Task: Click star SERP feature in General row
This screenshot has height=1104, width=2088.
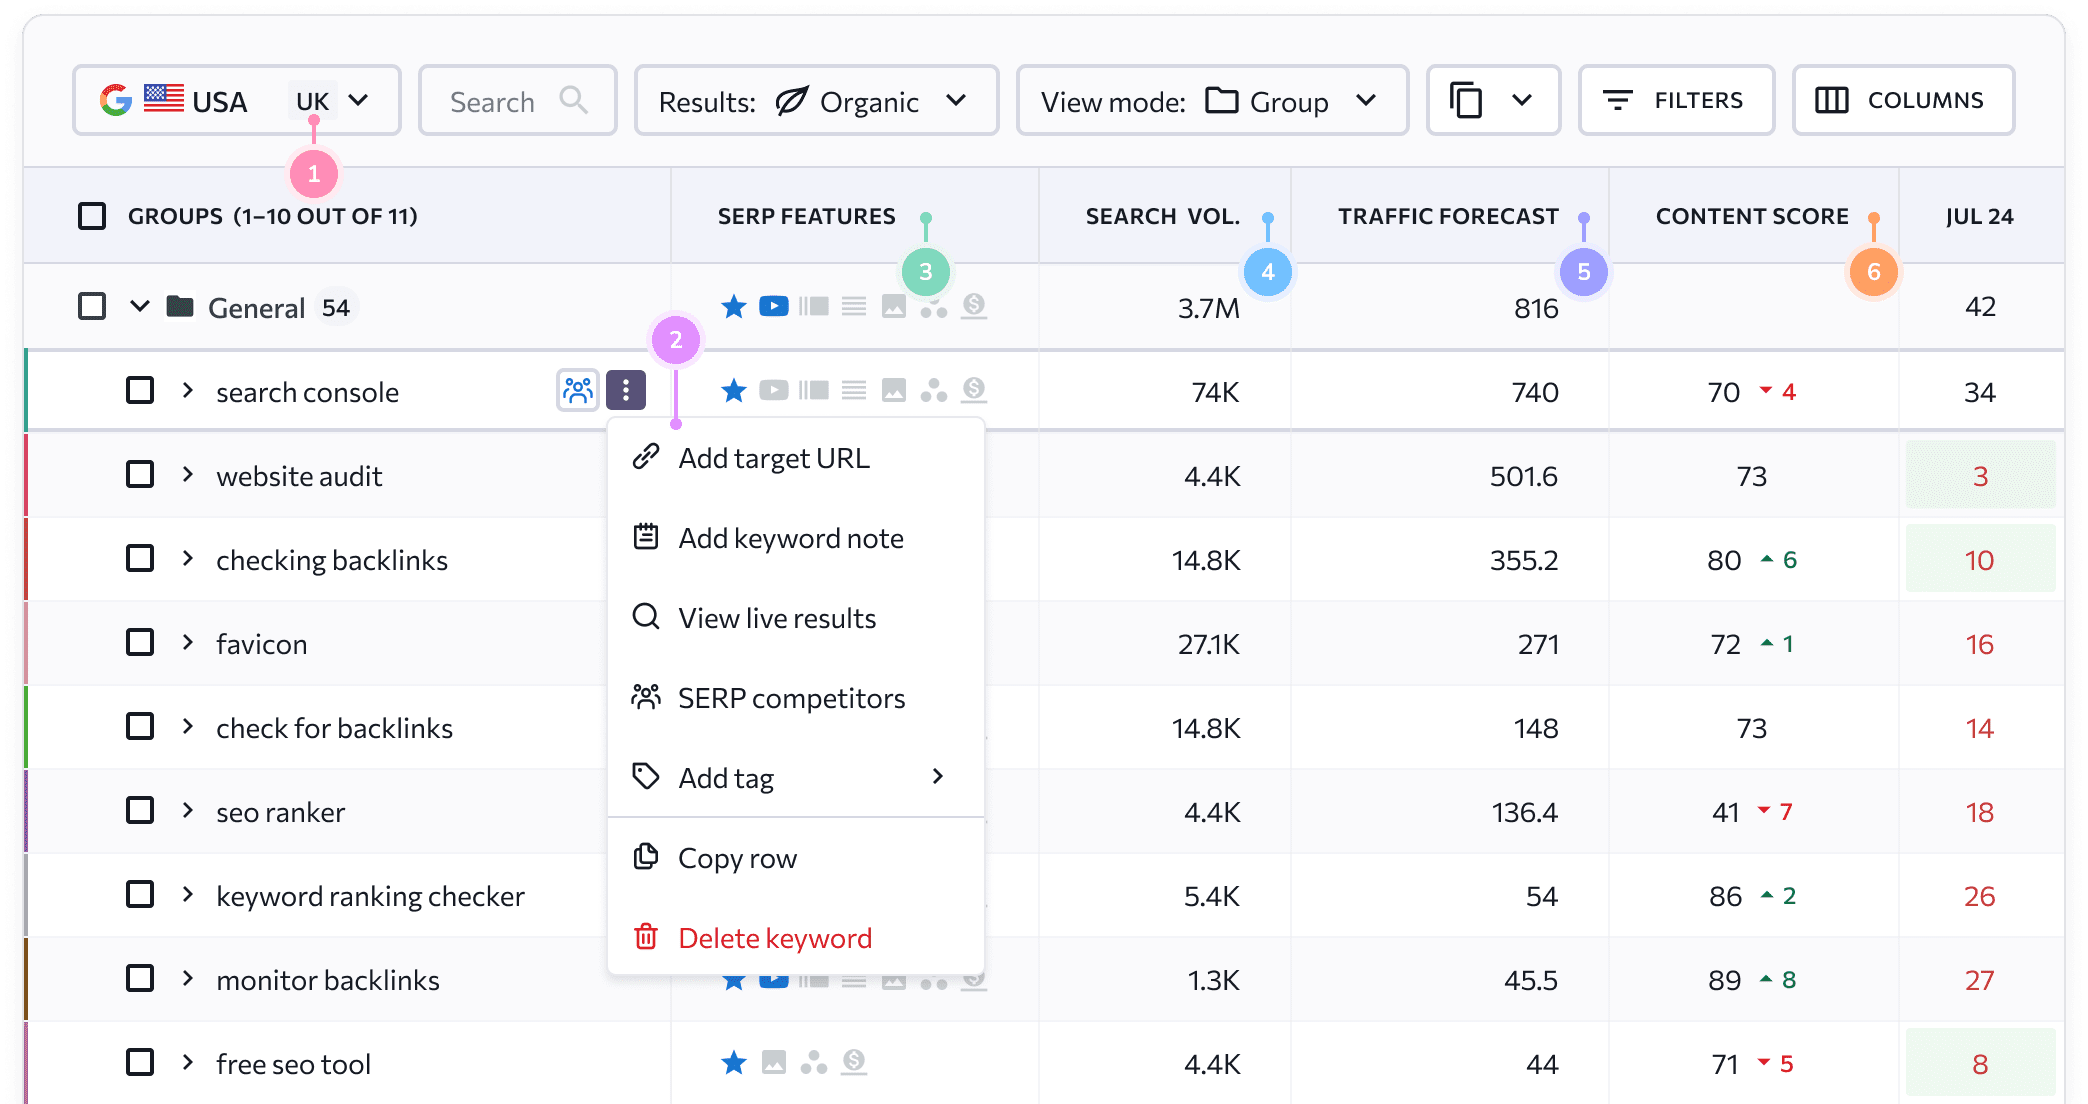Action: tap(734, 306)
